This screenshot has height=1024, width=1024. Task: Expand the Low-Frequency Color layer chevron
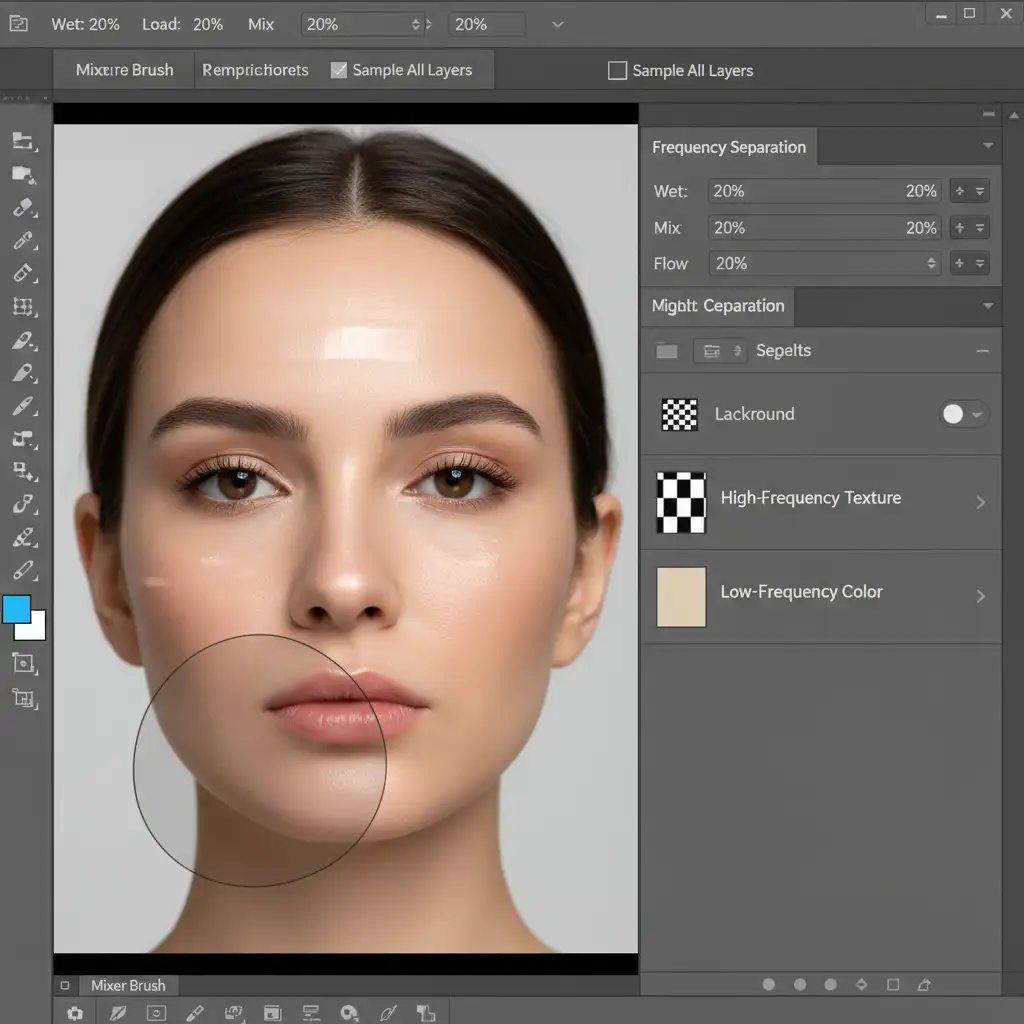980,596
